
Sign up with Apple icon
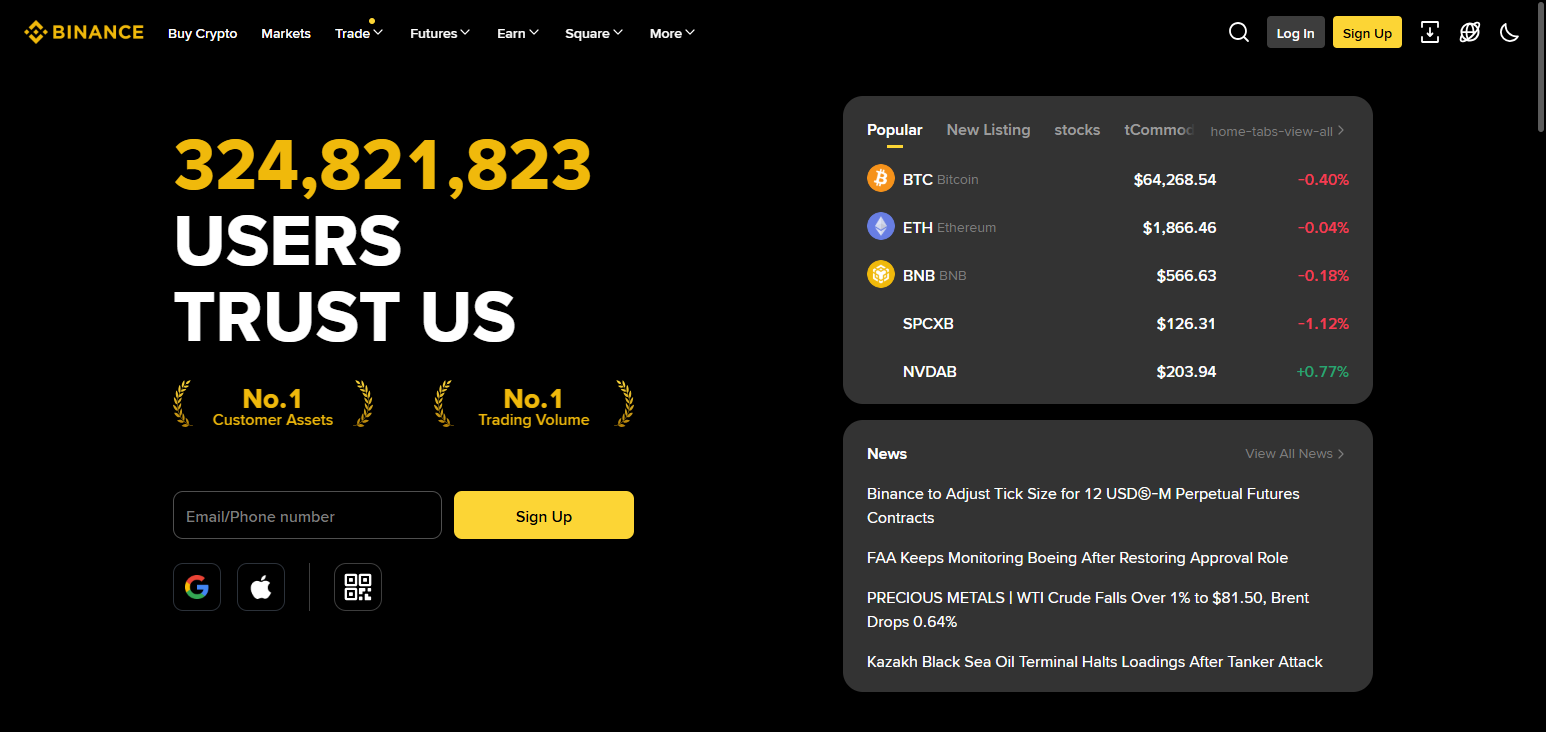261,587
